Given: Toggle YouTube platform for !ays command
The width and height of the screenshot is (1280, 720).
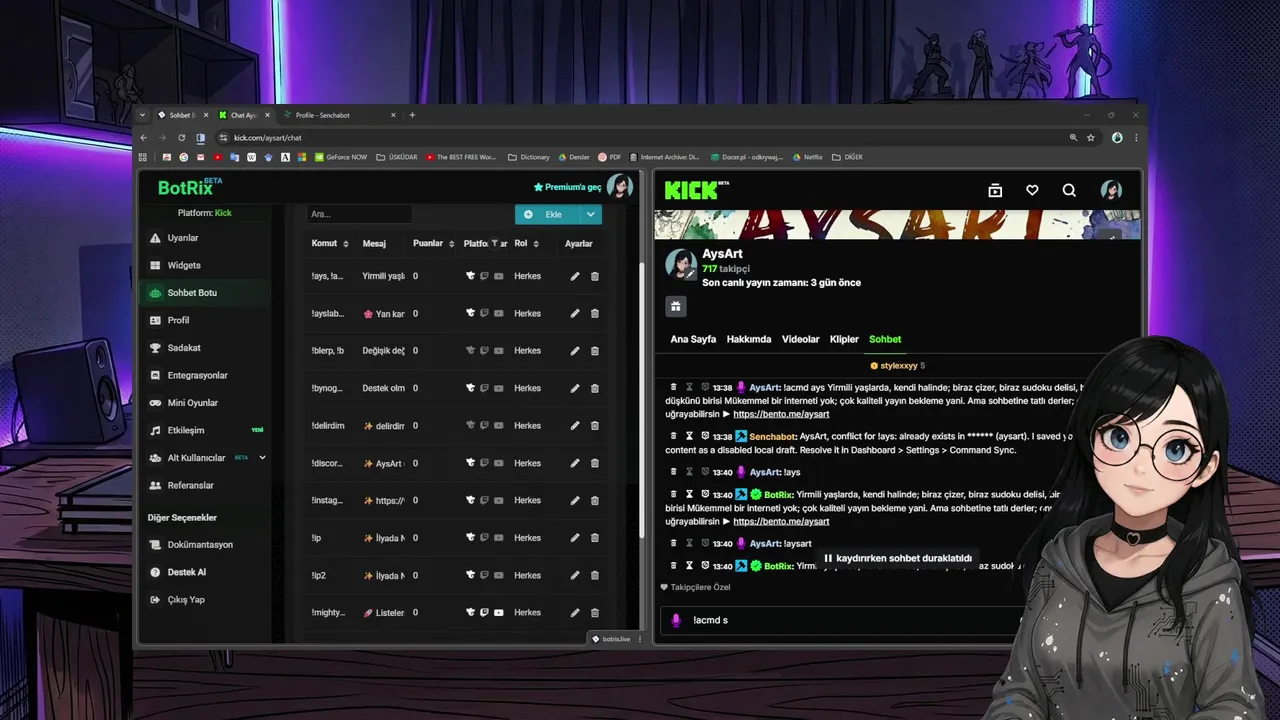Looking at the screenshot, I should tap(499, 276).
